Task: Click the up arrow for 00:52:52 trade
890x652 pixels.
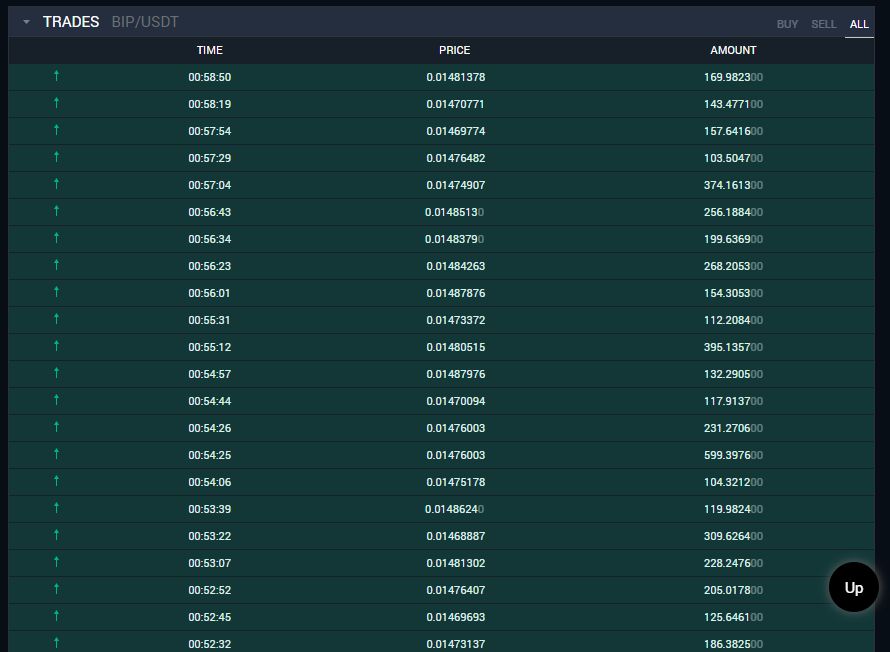Action: (x=56, y=589)
